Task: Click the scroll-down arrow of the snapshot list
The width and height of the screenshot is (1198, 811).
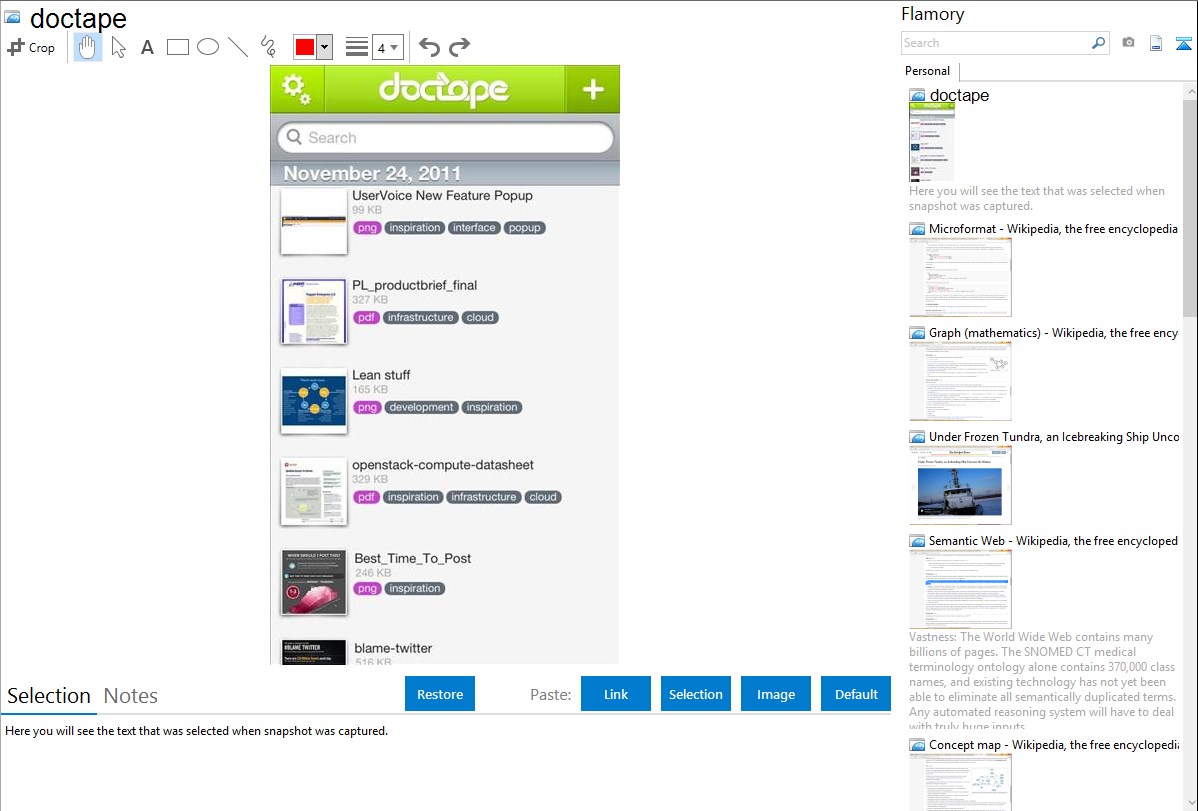Action: (1190, 803)
